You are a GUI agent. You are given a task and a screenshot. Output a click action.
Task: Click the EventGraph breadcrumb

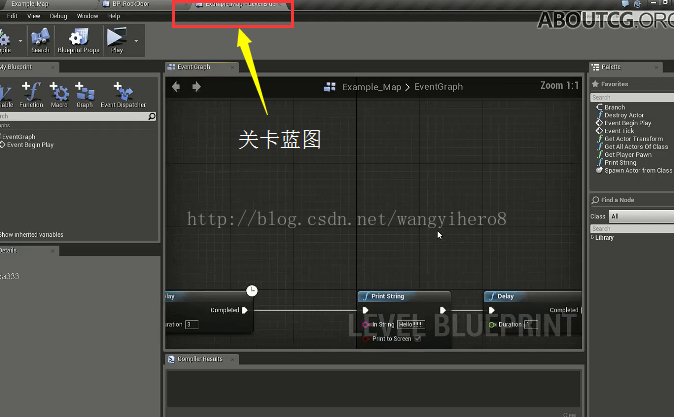pos(438,87)
